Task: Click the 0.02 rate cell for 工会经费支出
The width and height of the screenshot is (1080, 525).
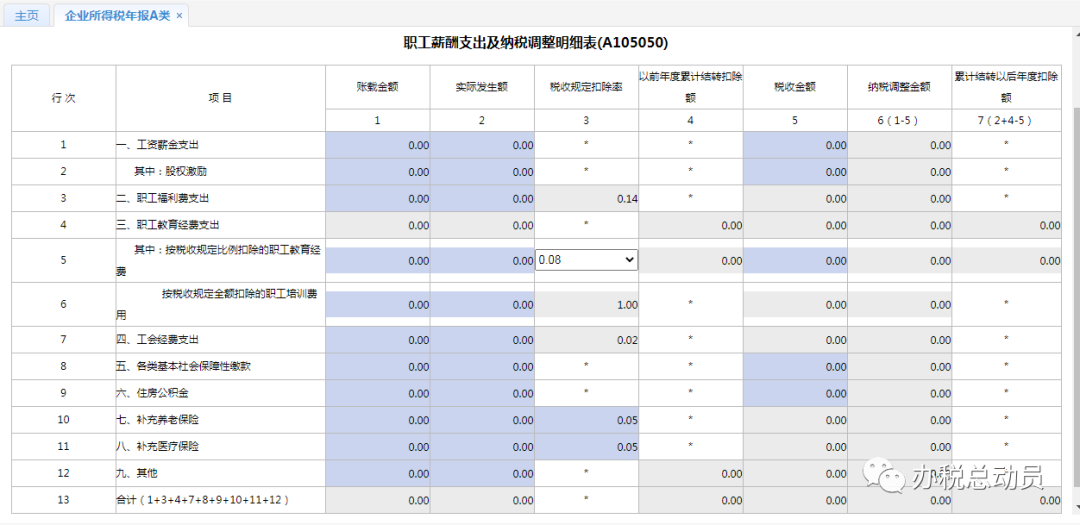Action: coord(586,340)
